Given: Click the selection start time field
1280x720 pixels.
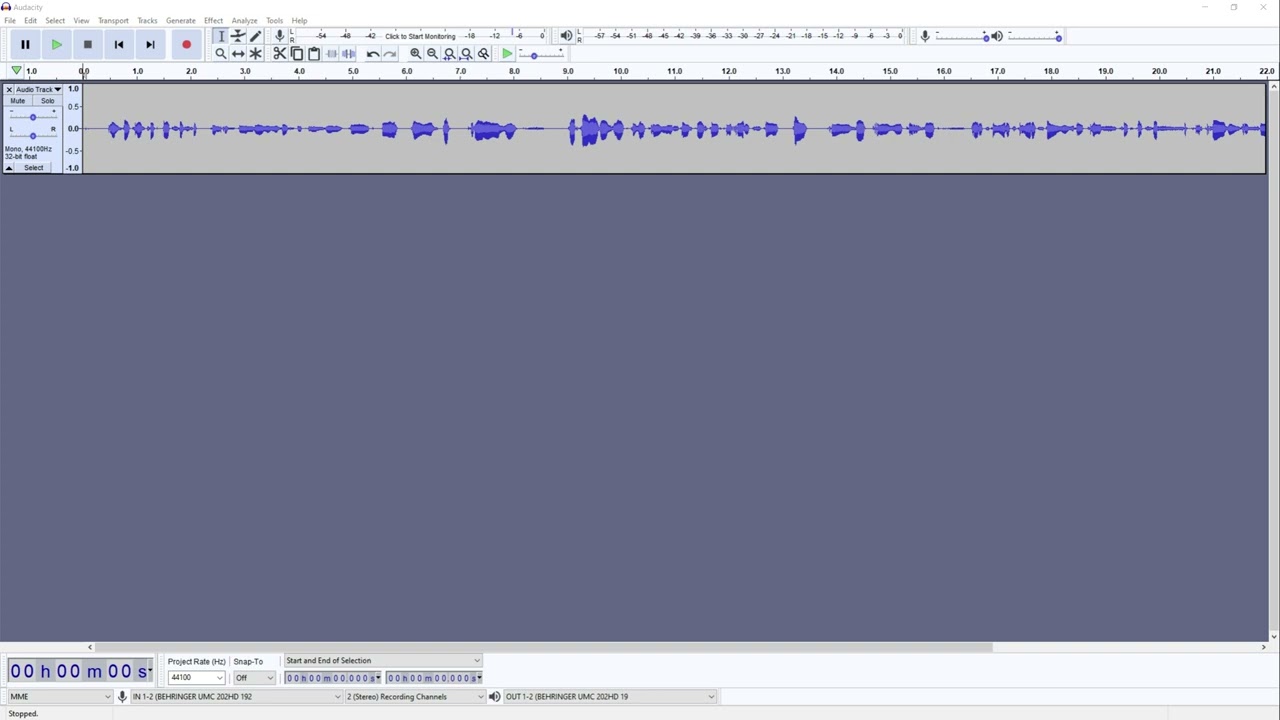Looking at the screenshot, I should (x=333, y=678).
